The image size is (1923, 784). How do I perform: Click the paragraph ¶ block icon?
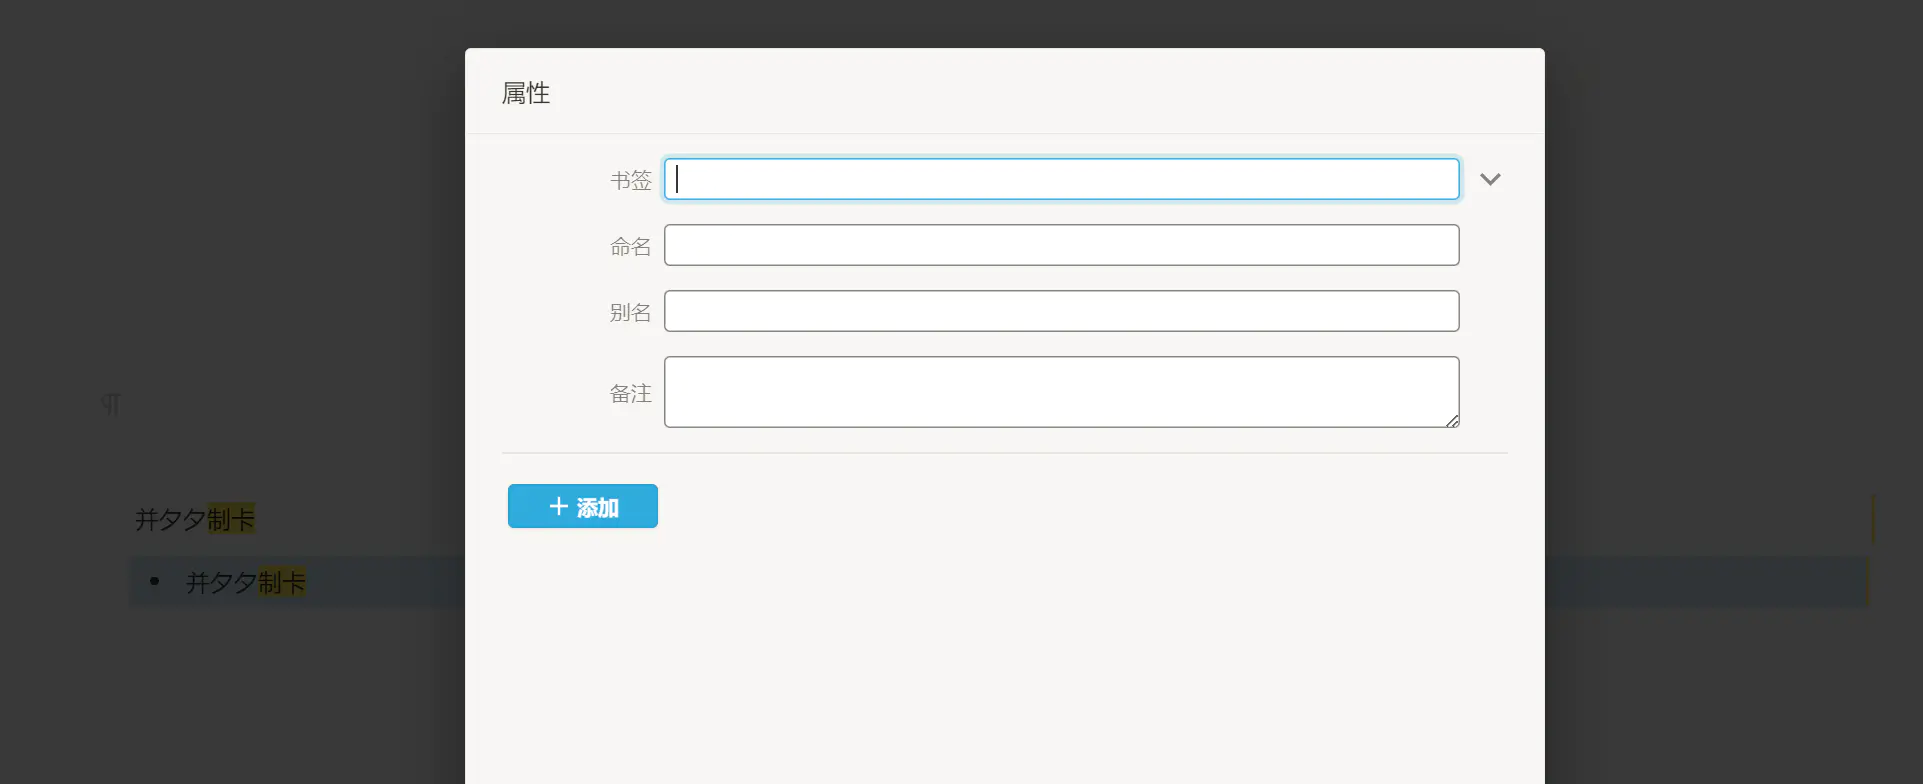click(110, 404)
